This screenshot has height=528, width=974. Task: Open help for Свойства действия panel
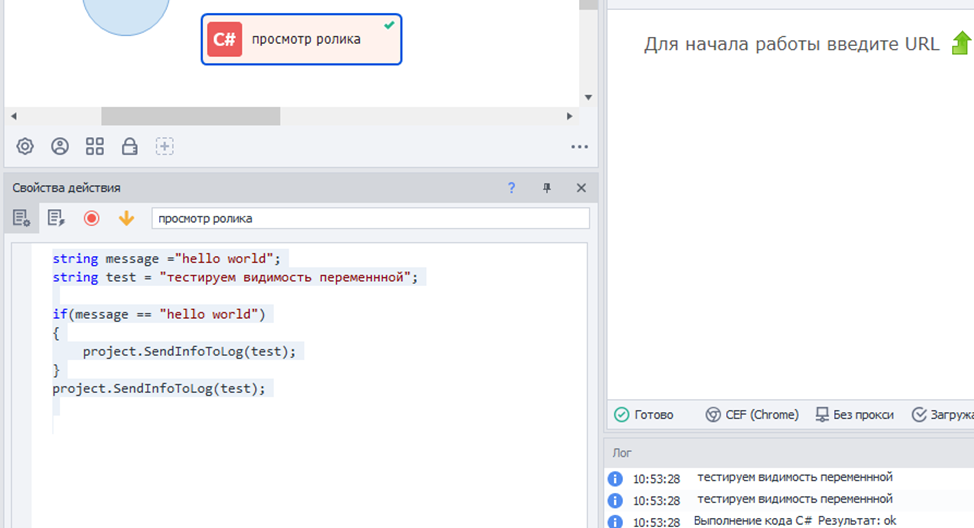tap(511, 188)
